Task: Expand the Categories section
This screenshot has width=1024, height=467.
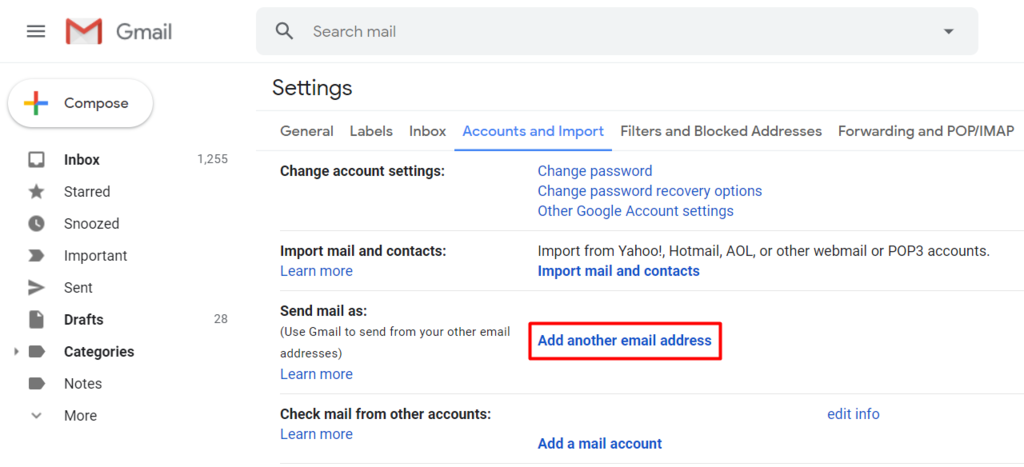Action: pos(15,352)
